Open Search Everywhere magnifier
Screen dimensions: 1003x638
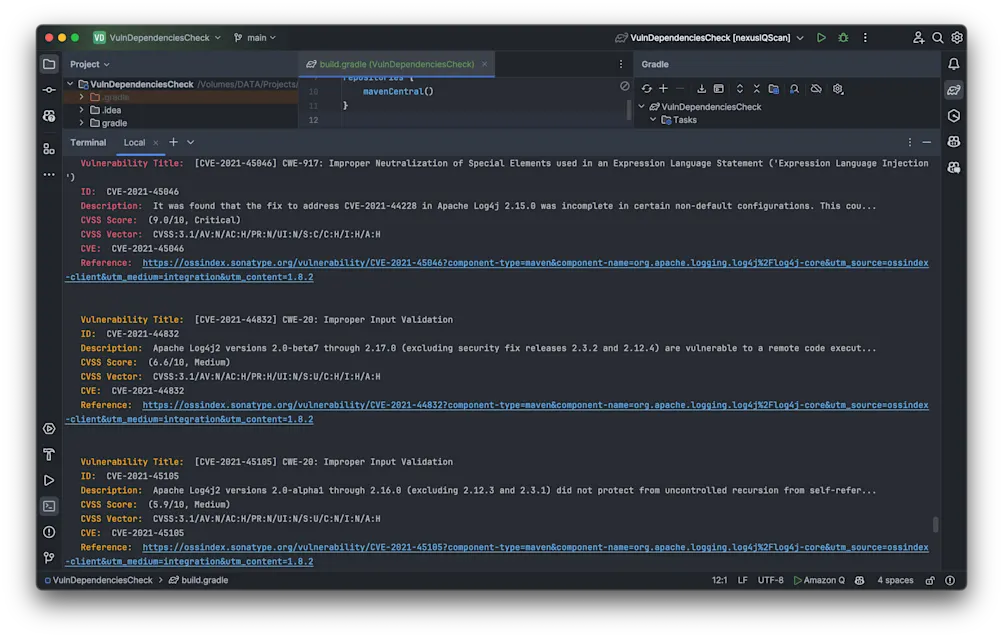(x=938, y=38)
